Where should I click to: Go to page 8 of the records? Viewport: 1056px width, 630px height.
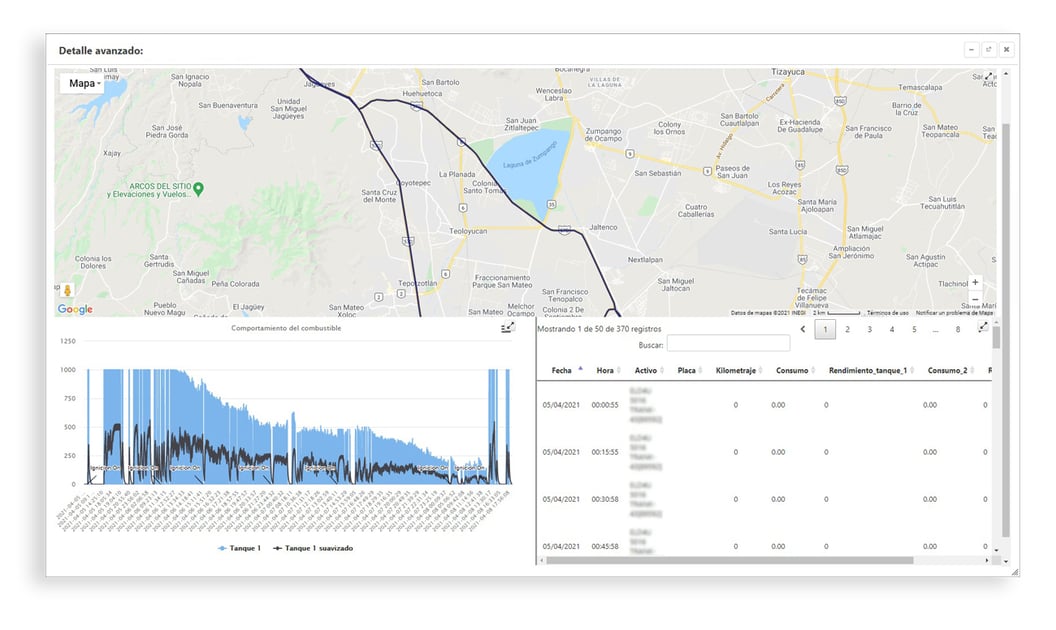(958, 329)
